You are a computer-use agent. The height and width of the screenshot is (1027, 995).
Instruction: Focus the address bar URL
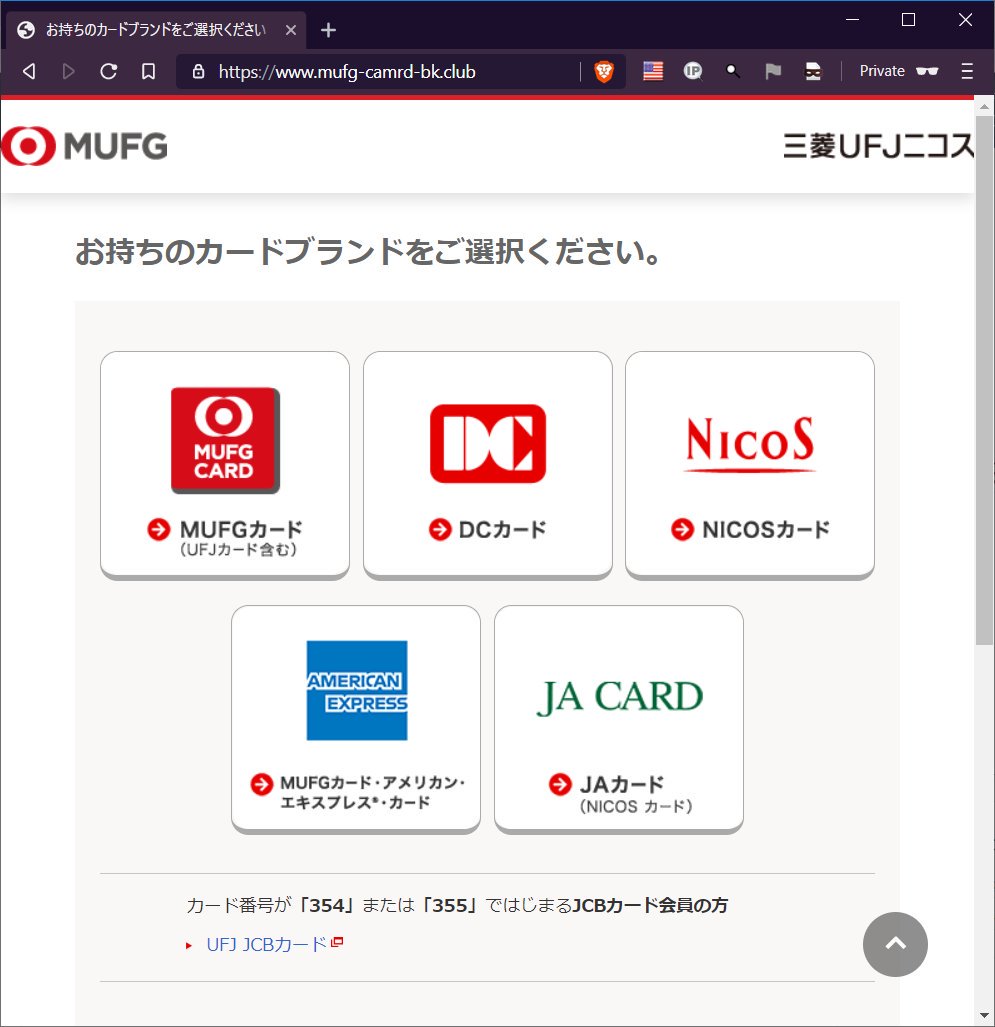point(347,71)
